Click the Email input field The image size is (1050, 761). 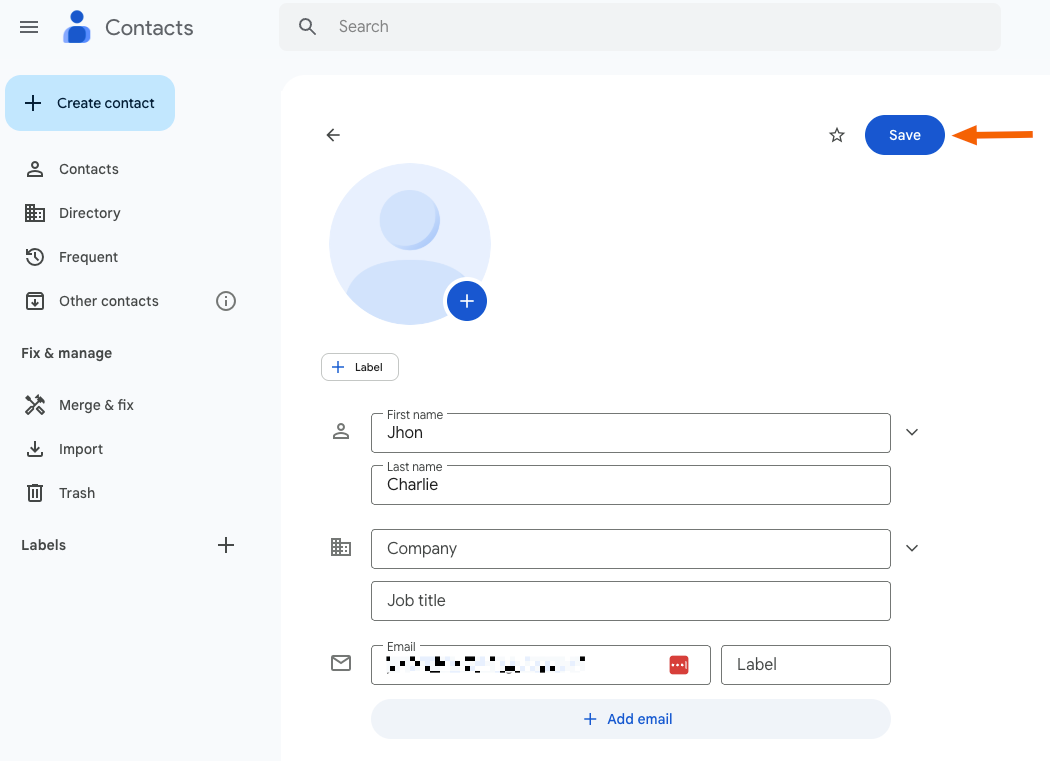(540, 665)
